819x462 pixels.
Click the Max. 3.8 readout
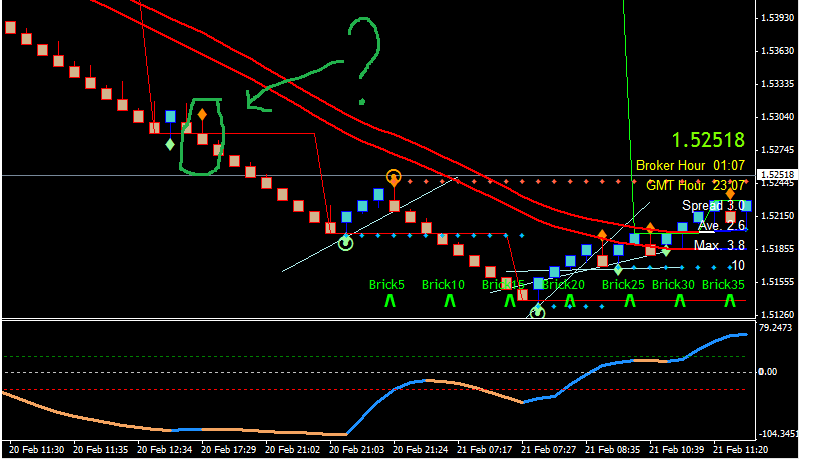click(x=719, y=245)
